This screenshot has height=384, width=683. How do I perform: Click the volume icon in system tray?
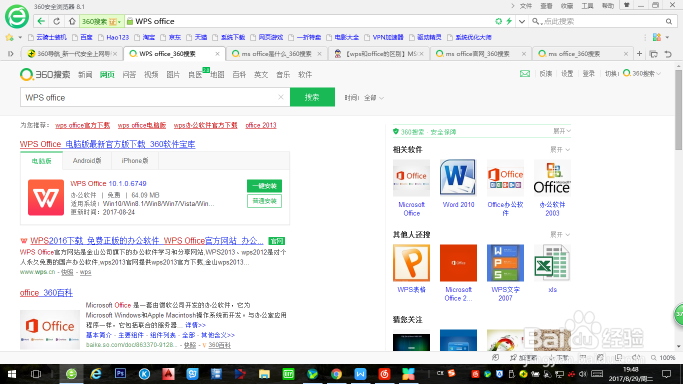(583, 374)
